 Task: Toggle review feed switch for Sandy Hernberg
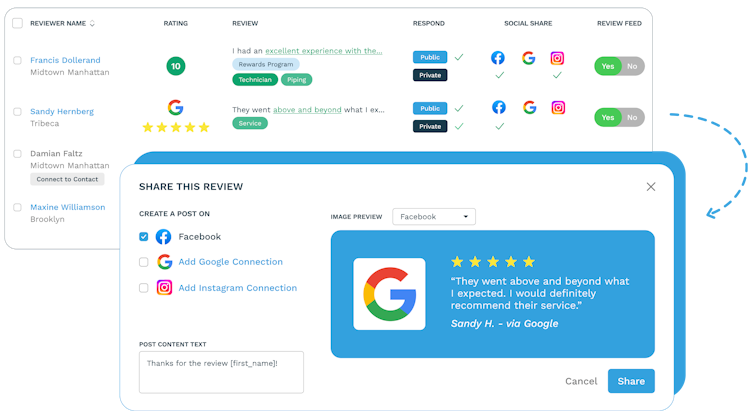tap(619, 117)
